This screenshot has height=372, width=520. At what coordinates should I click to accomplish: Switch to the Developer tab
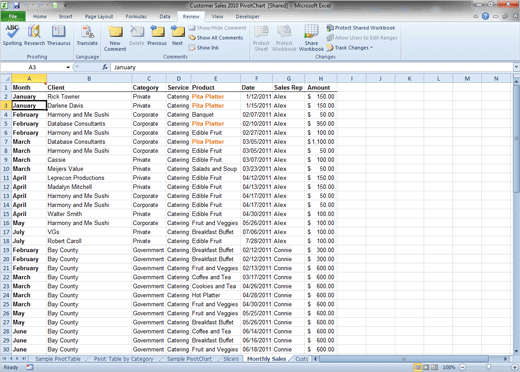pos(247,16)
